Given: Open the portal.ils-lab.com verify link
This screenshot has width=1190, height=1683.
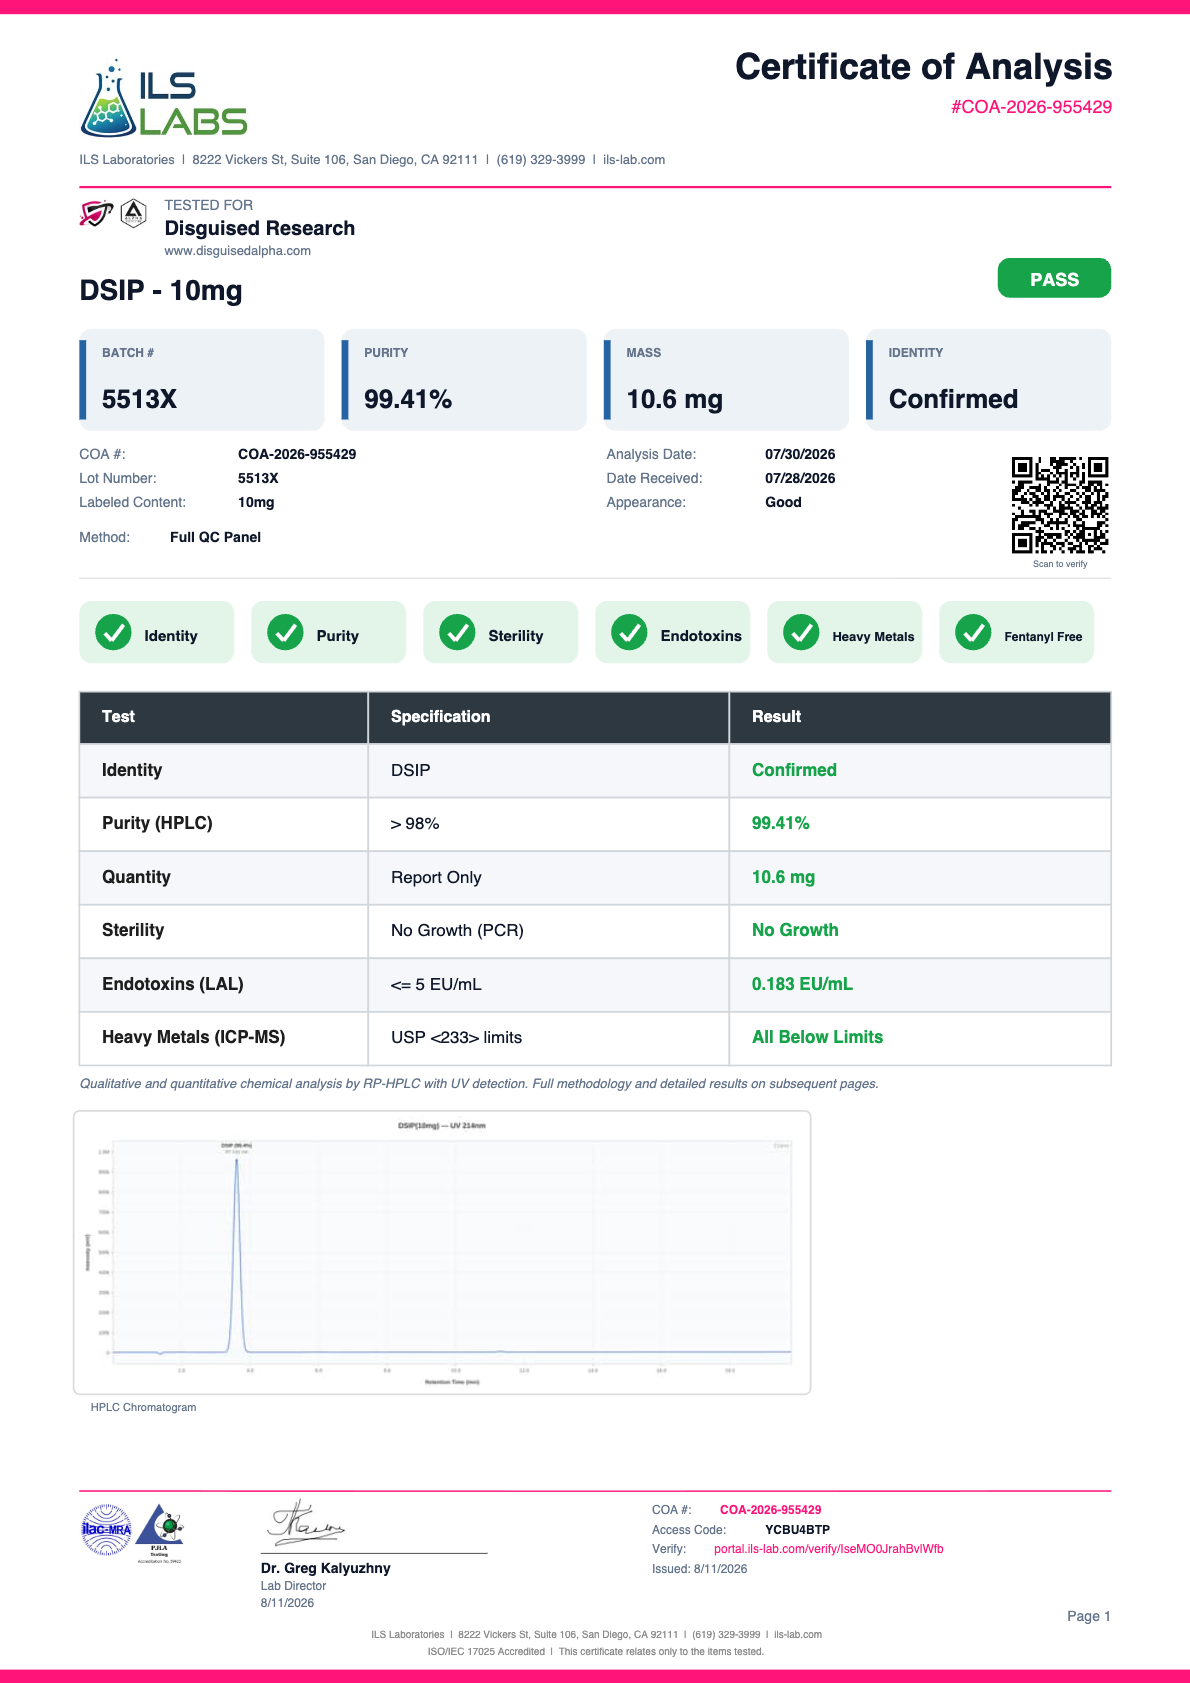Looking at the screenshot, I should [829, 1549].
